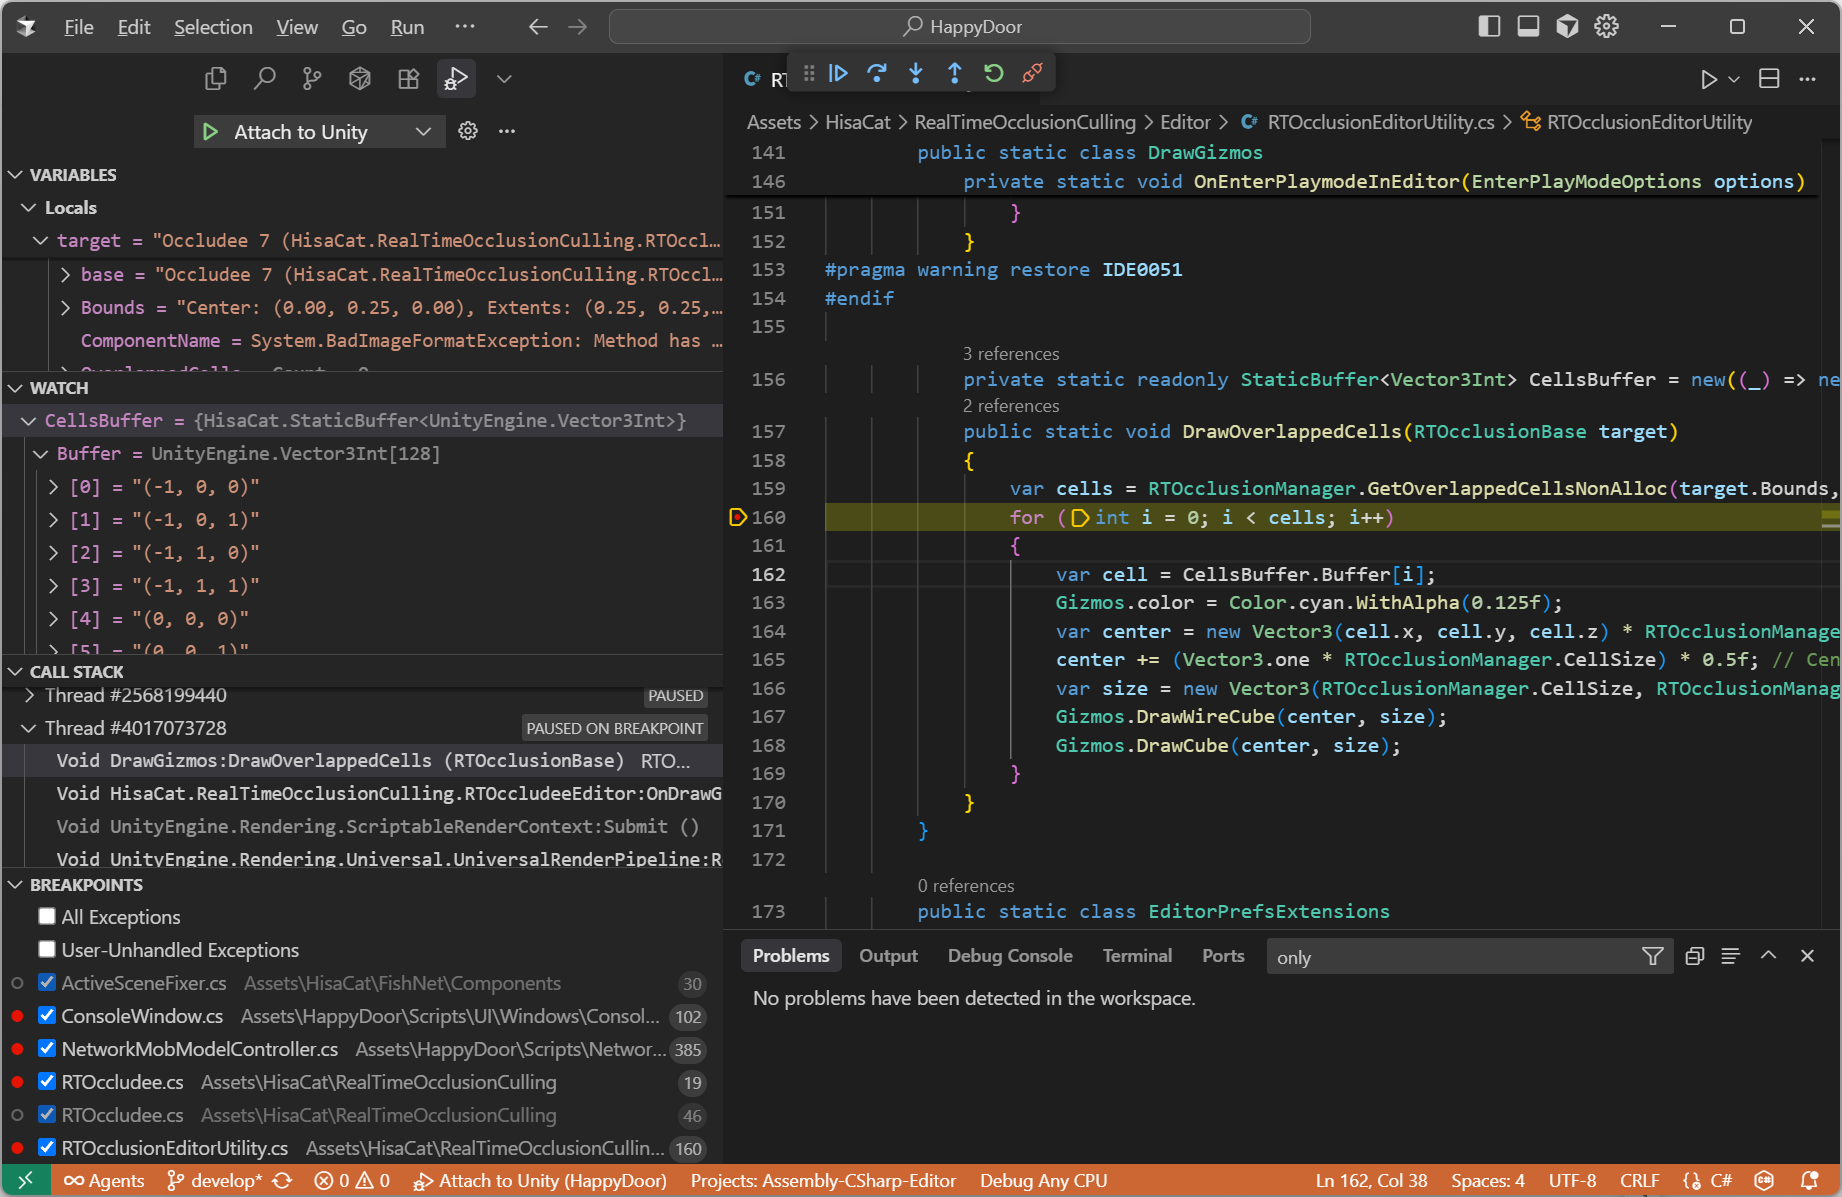Open Agents in the status bar
The width and height of the screenshot is (1842, 1197).
104,1181
